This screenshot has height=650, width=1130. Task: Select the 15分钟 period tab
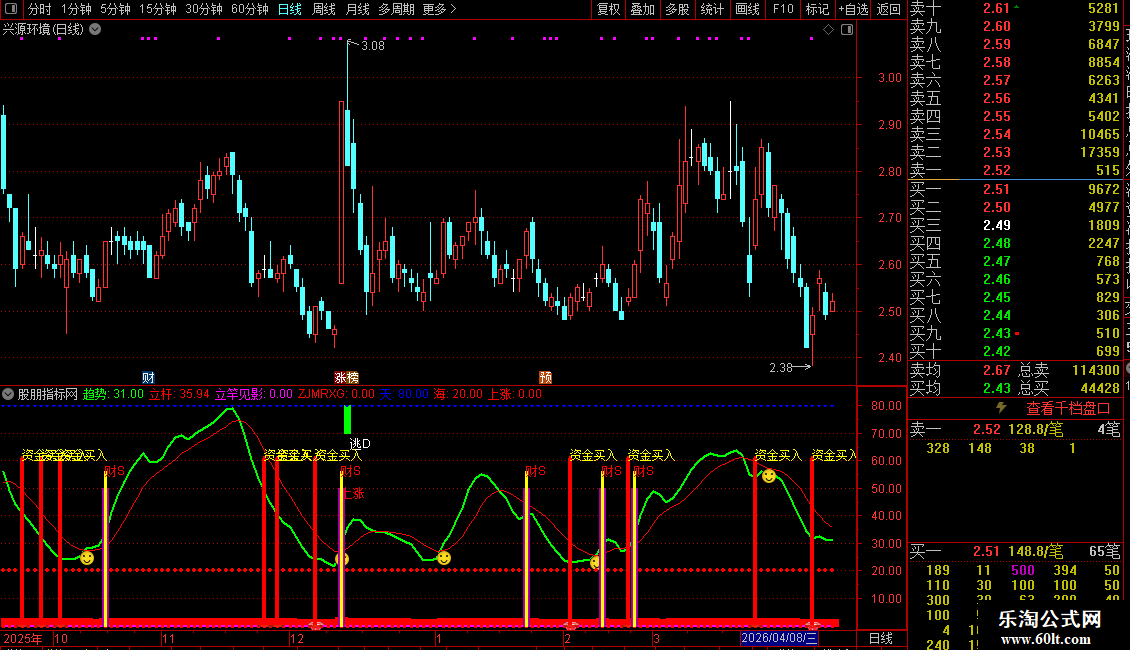158,9
